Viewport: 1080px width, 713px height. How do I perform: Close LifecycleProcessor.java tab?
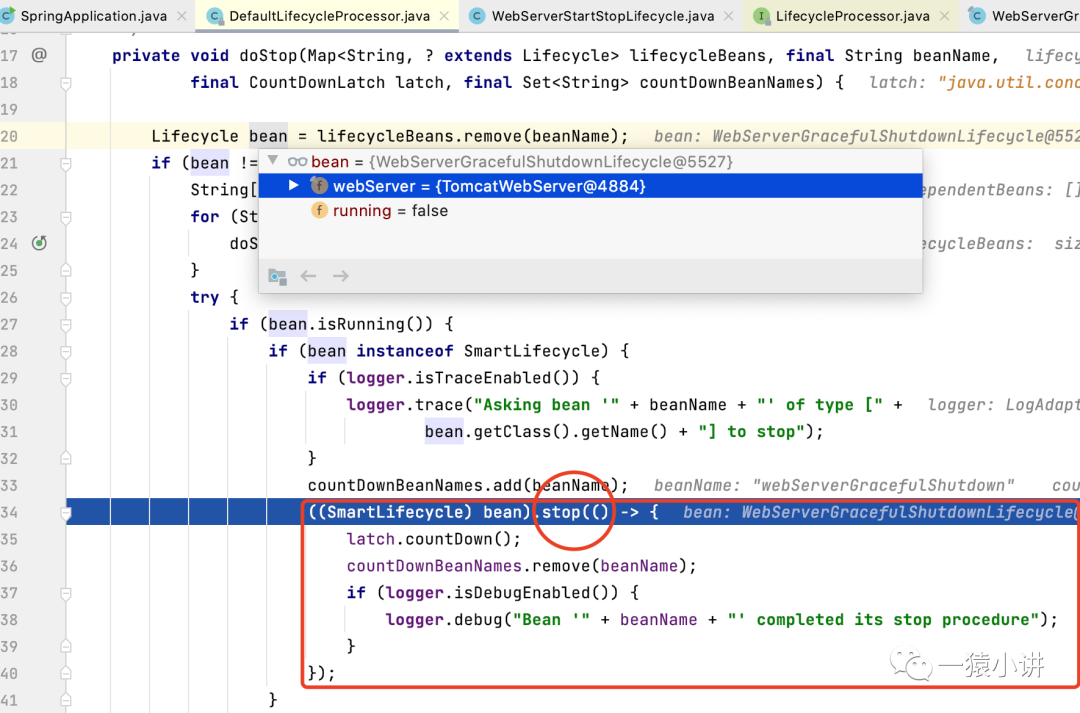(x=944, y=16)
